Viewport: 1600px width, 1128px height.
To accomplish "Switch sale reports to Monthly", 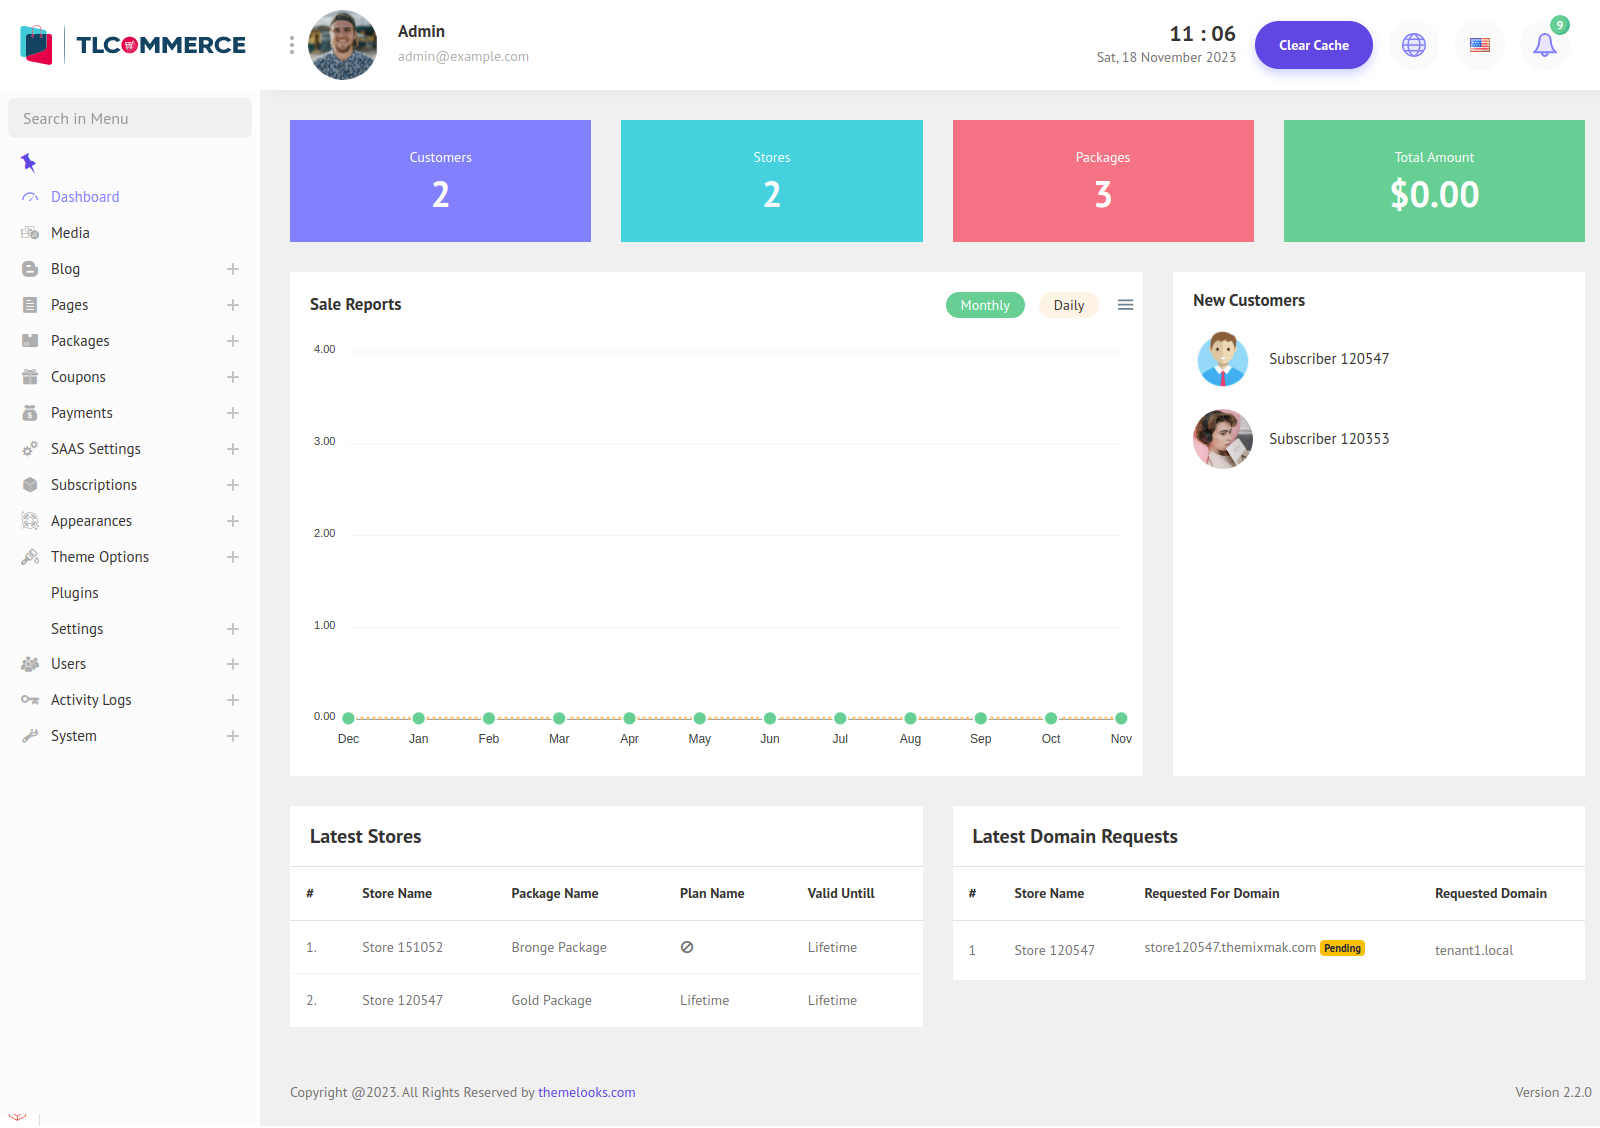I will click(x=984, y=305).
